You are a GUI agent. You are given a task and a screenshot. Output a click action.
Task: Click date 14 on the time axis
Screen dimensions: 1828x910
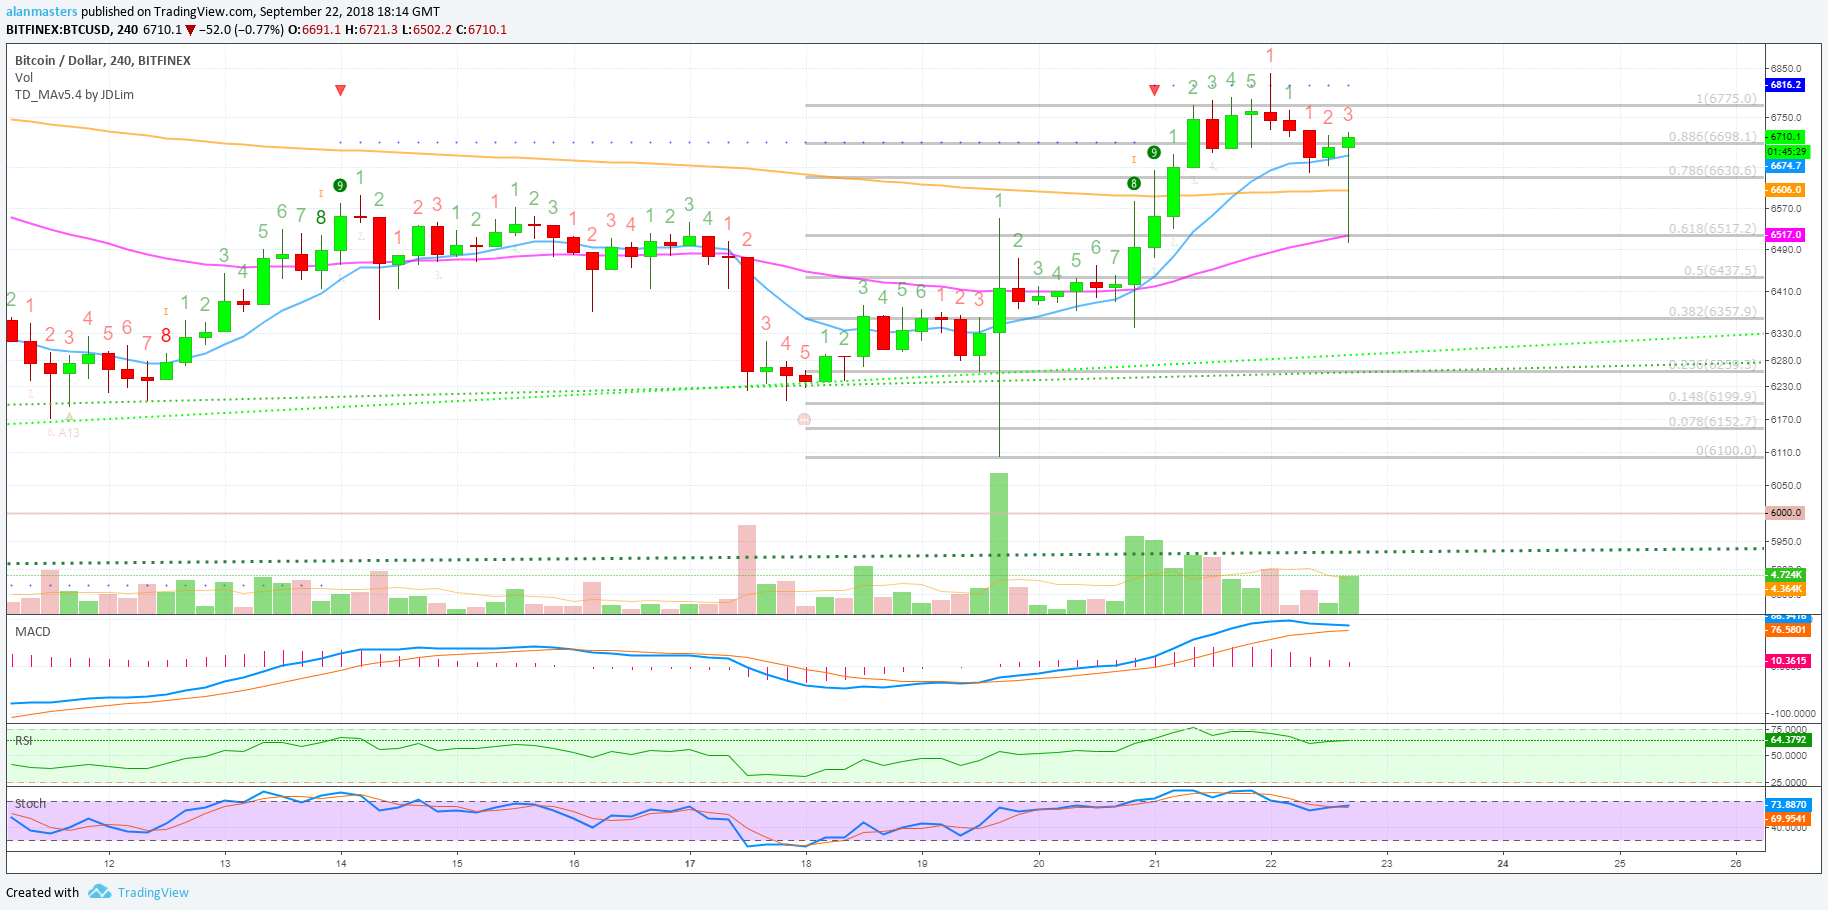point(341,864)
